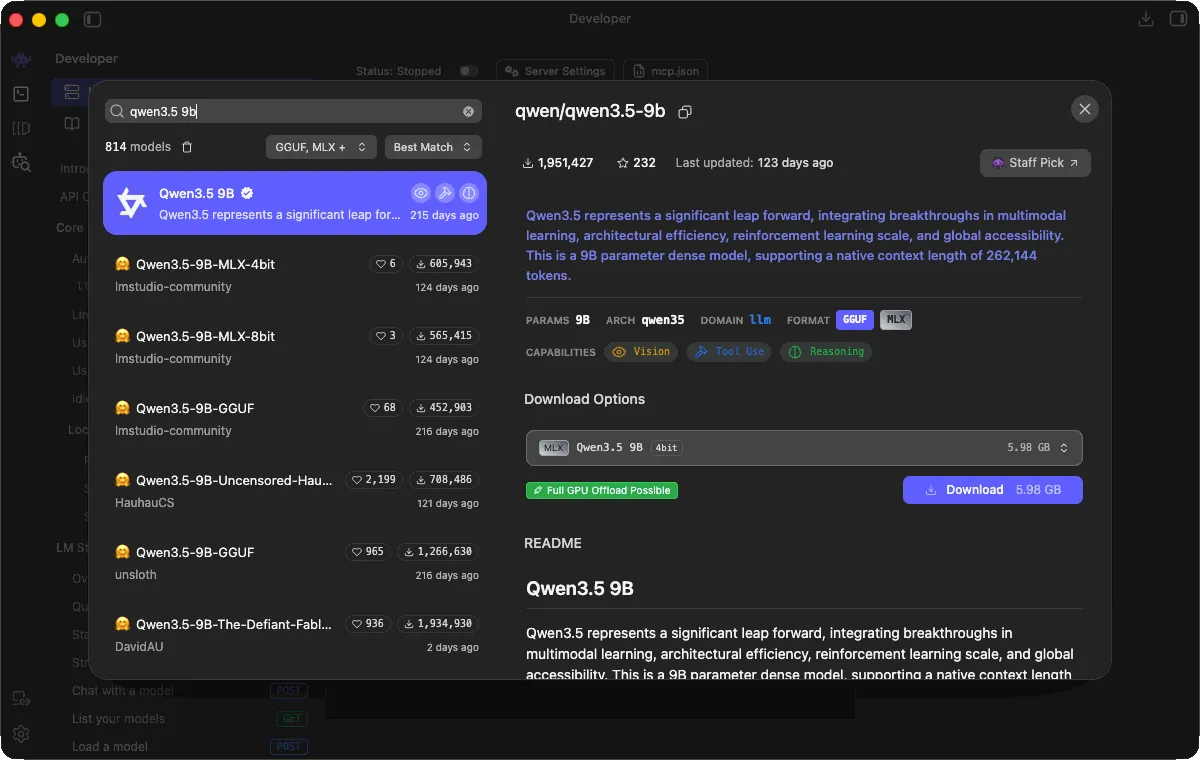Select the Qwen3.5 9B staff pick result
Screen dimensions: 1200x760
pos(295,203)
